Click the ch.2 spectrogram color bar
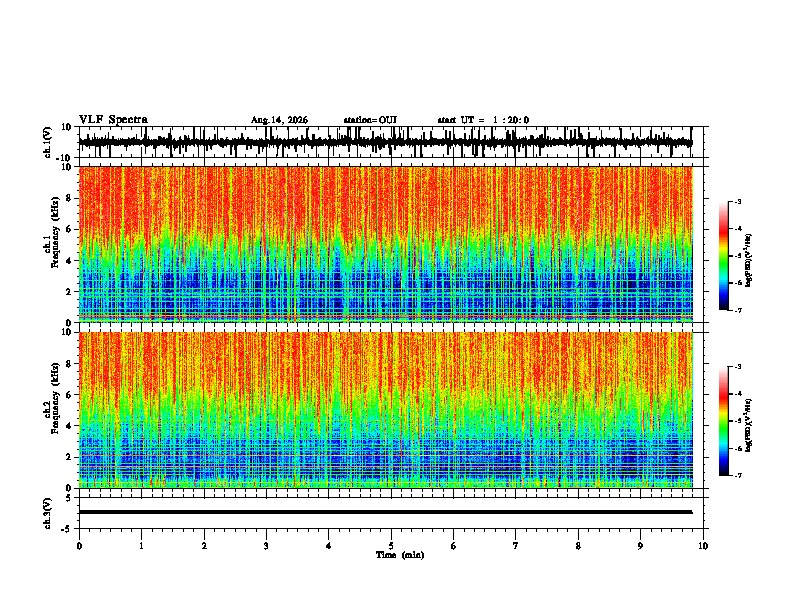792x612 pixels. (724, 421)
